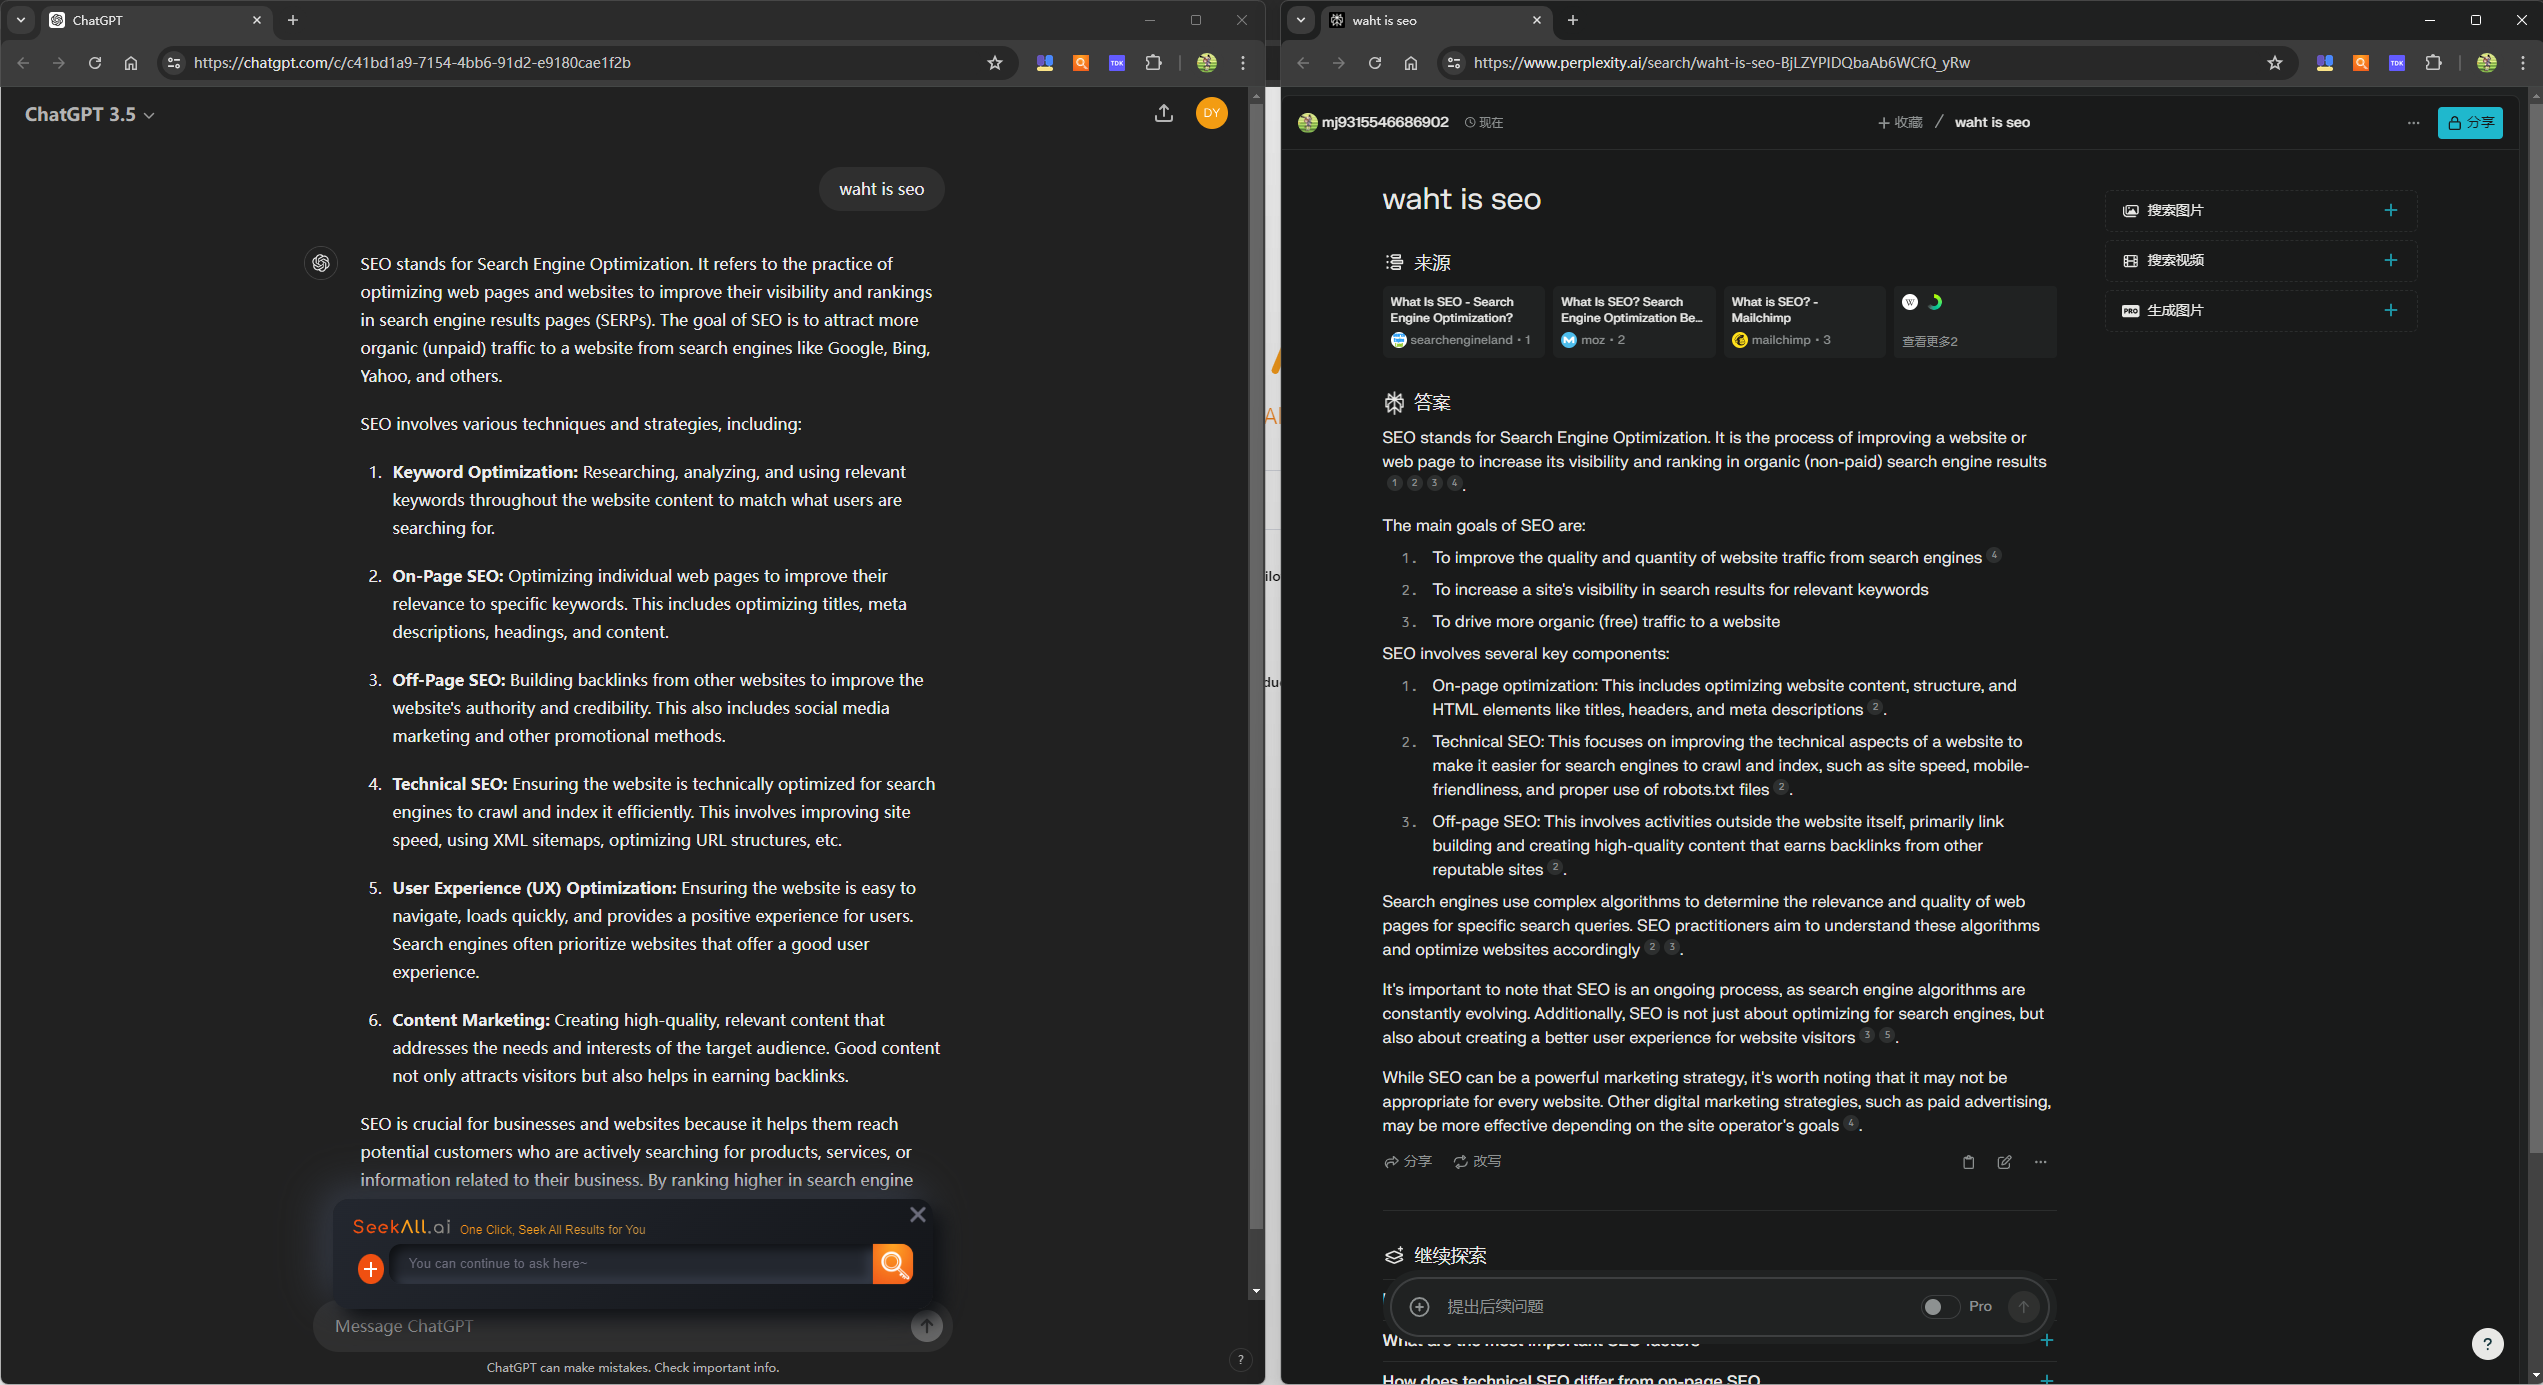
Task: Click ChatGPT send message arrow button
Action: click(926, 1326)
